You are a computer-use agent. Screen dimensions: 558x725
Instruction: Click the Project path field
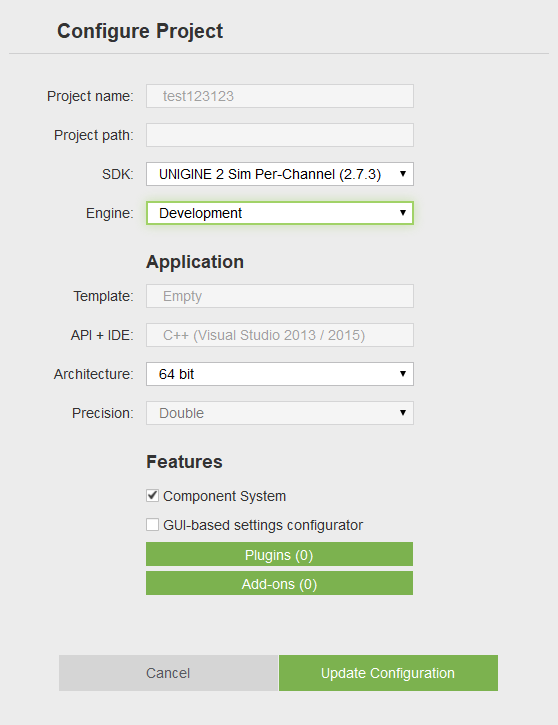pos(280,135)
